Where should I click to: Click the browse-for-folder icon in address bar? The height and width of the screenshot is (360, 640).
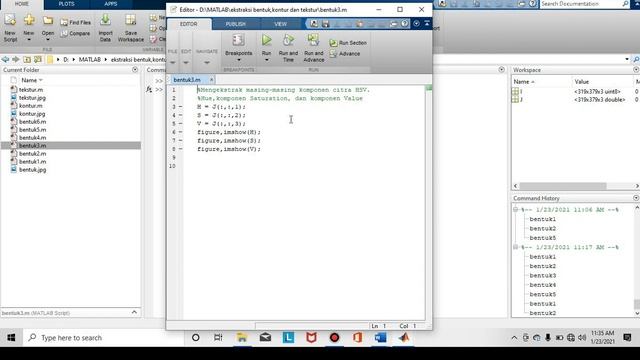pyautogui.click(x=38, y=60)
